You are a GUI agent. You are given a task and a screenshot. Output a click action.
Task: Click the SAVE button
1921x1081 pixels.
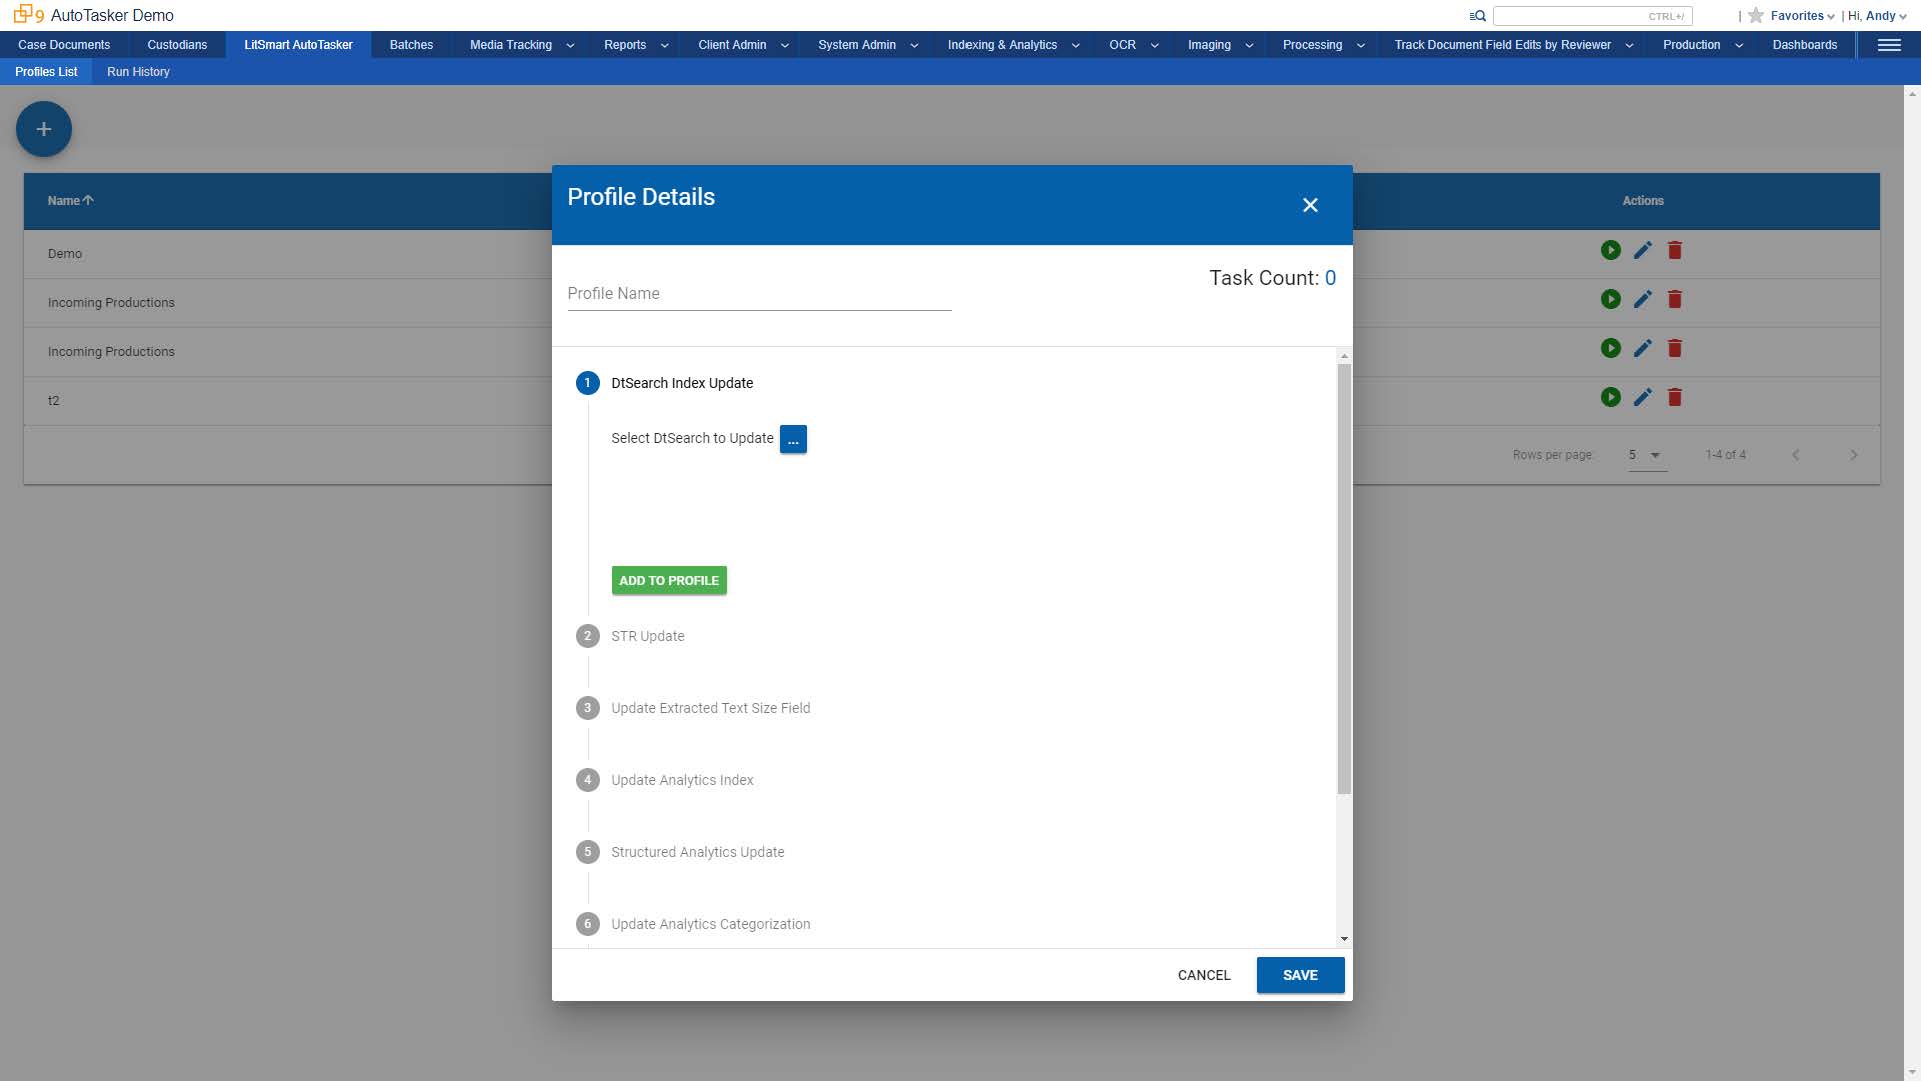point(1300,974)
